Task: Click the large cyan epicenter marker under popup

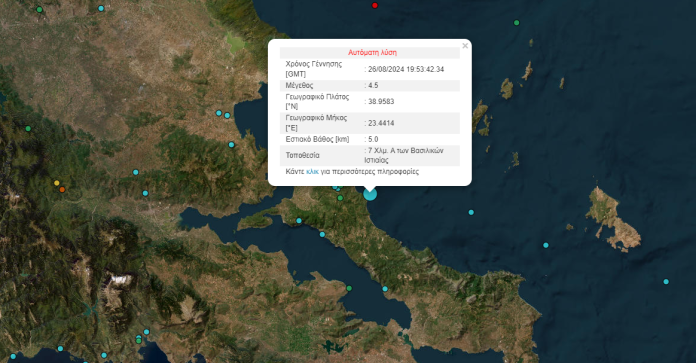Action: [370, 194]
